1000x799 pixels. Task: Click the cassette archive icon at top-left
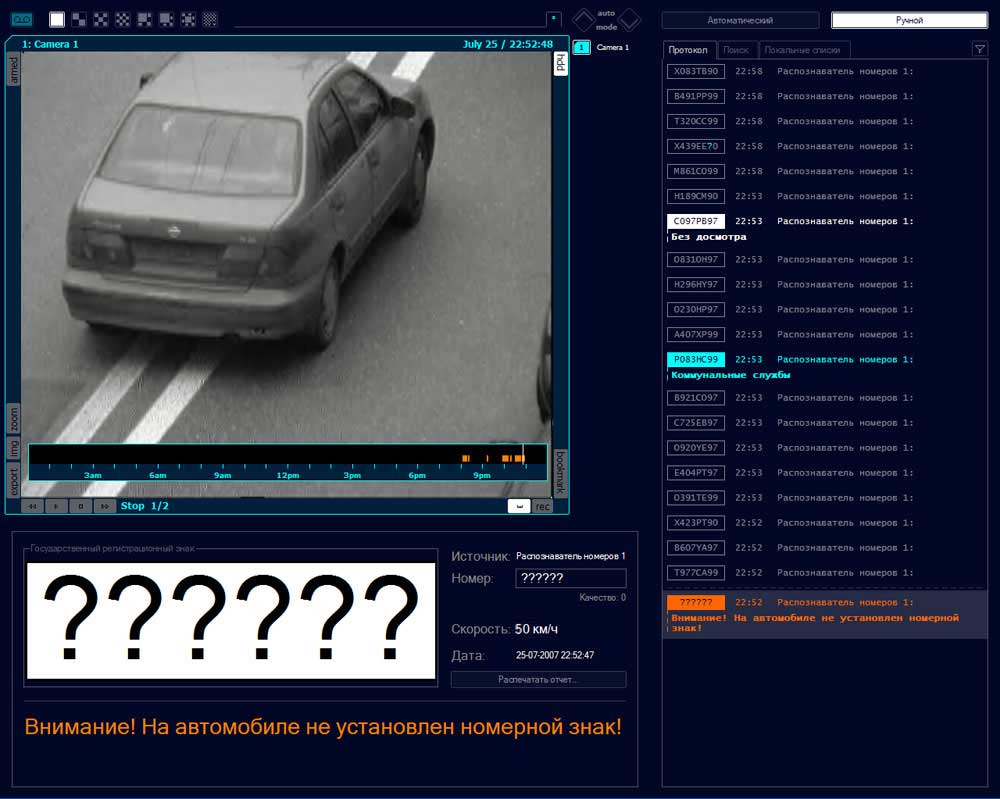[x=22, y=19]
